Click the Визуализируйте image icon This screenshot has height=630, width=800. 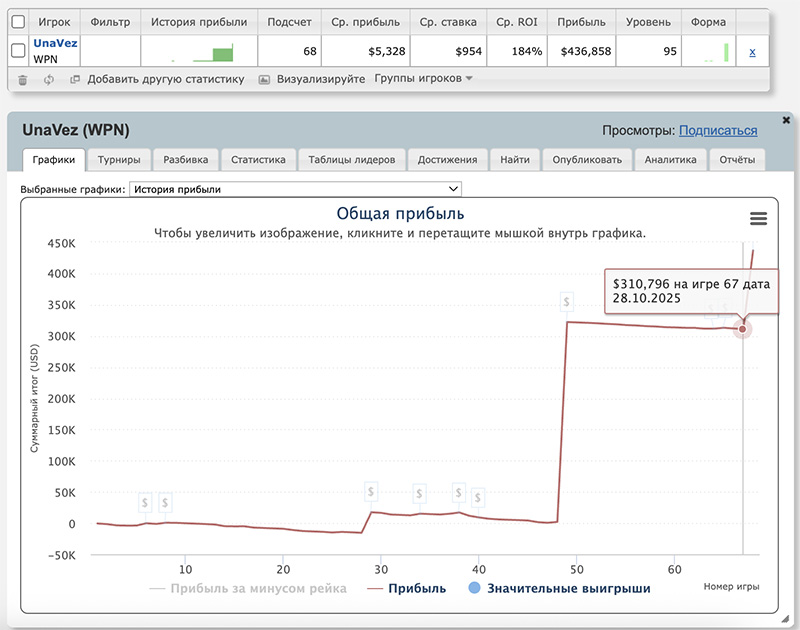click(264, 79)
